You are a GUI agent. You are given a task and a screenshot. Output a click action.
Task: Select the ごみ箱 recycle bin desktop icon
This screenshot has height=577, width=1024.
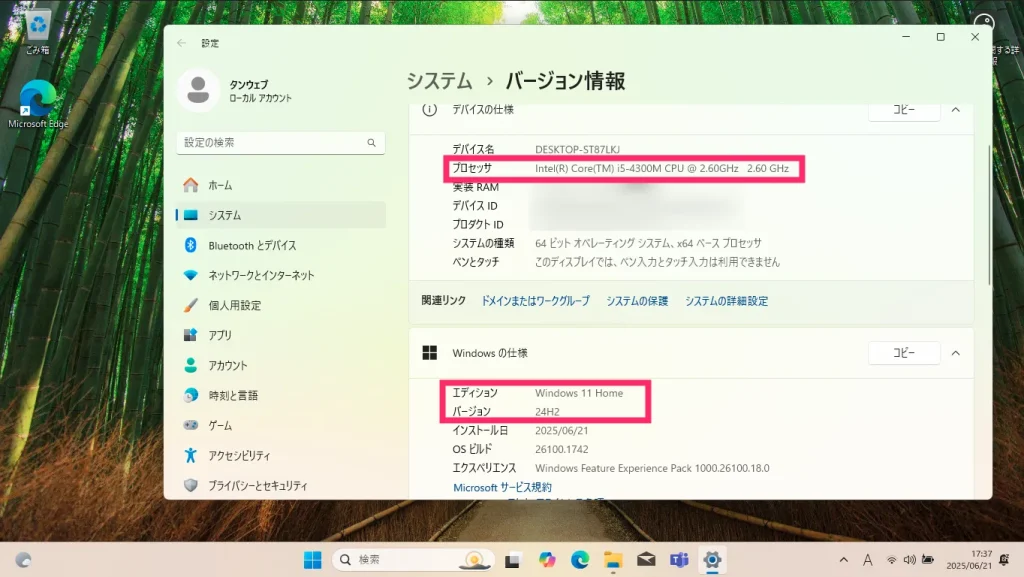pos(38,33)
